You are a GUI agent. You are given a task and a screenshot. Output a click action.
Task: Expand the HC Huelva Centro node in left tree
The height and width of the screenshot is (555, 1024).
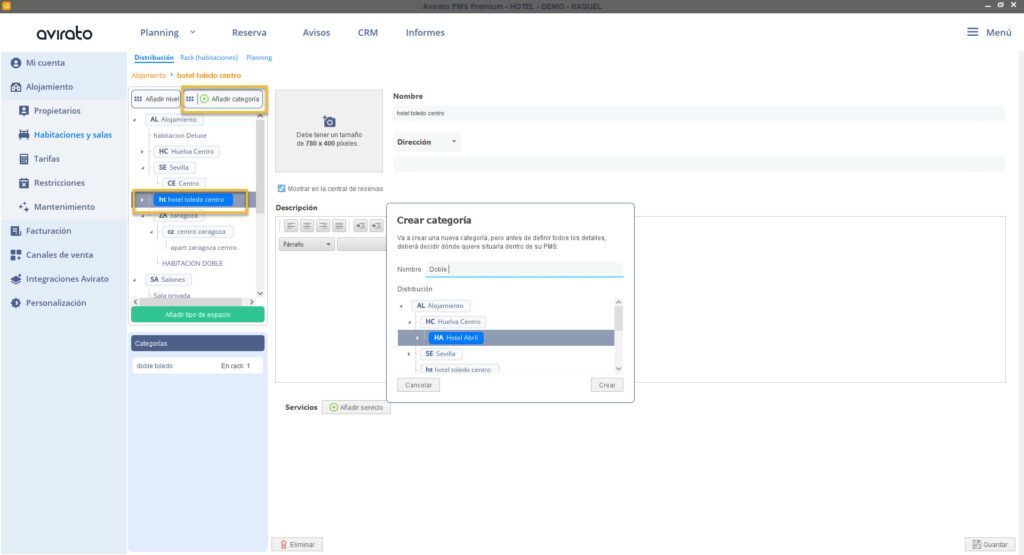click(142, 151)
